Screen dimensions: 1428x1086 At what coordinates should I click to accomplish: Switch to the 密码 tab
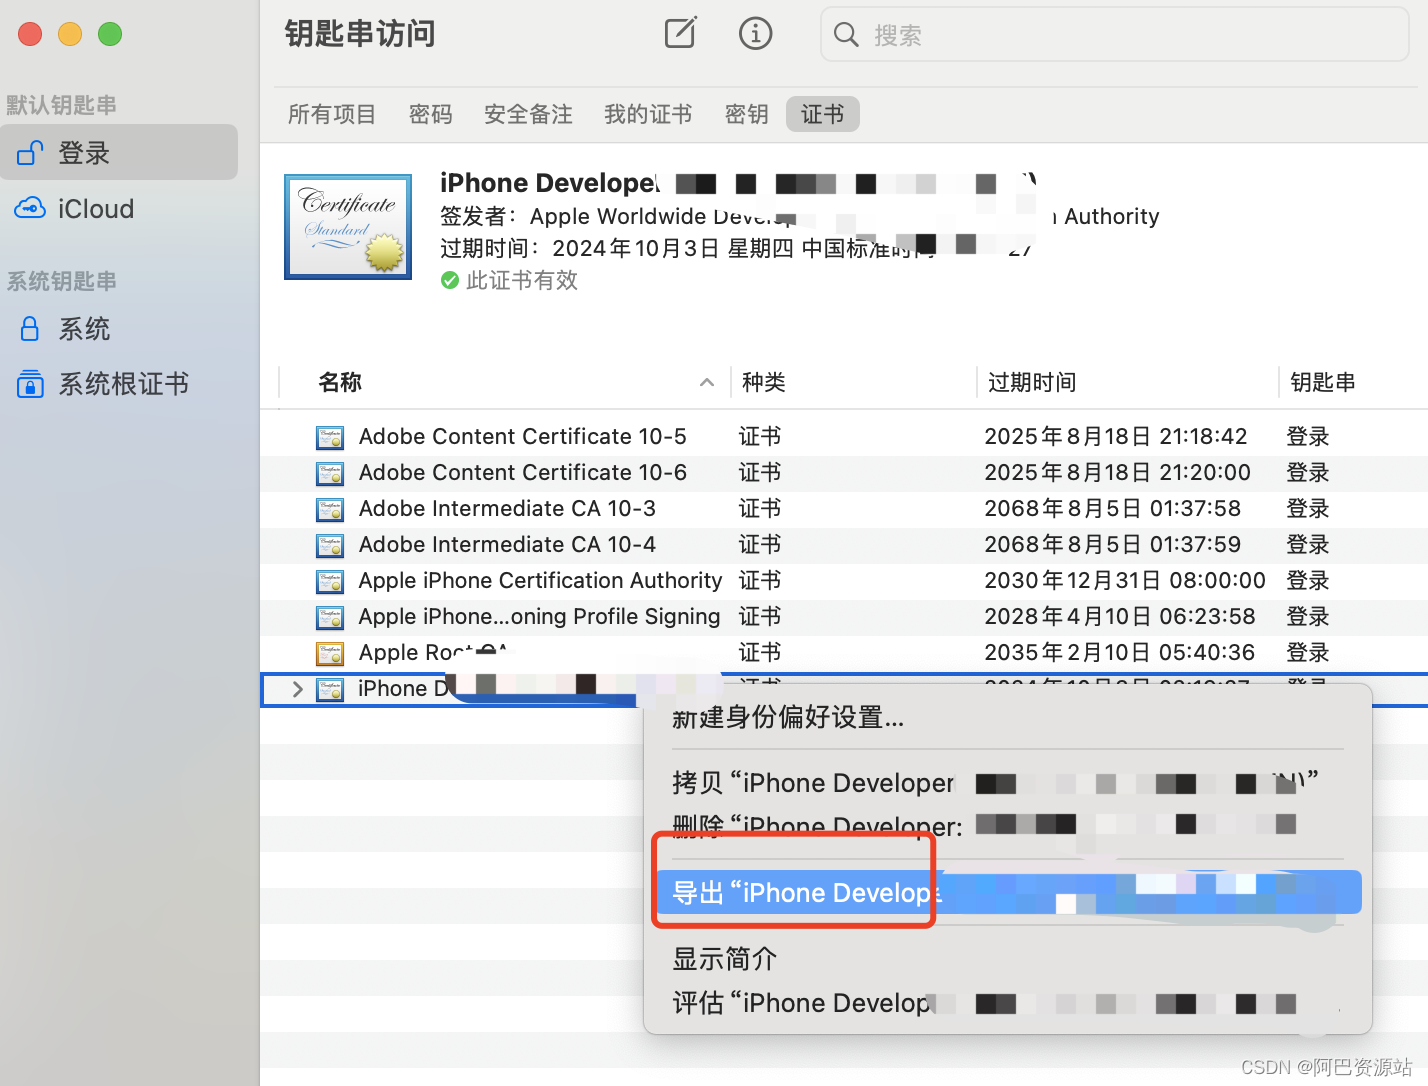tap(431, 114)
